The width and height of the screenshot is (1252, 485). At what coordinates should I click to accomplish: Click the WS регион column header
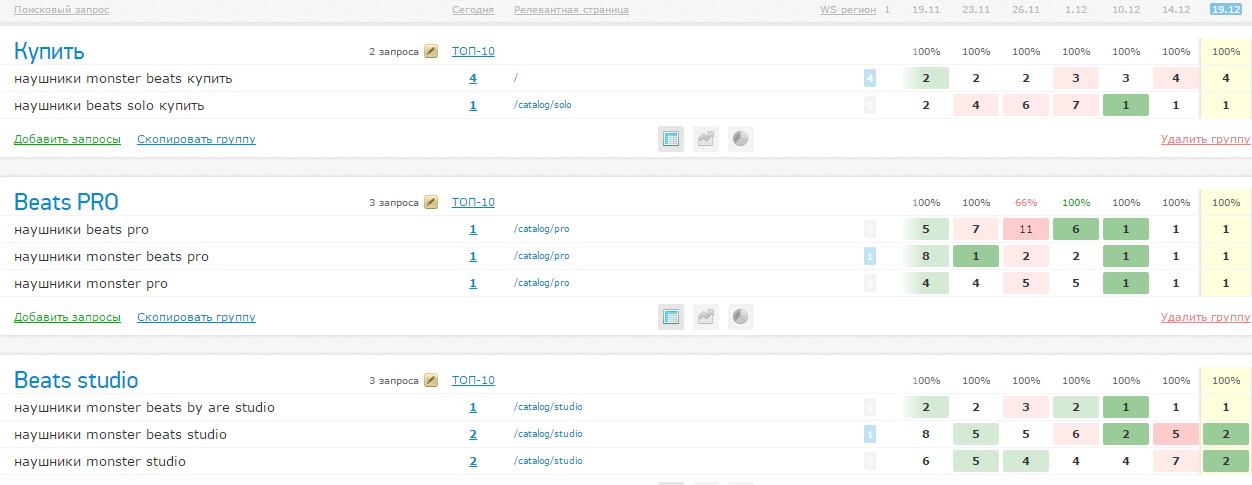848,10
